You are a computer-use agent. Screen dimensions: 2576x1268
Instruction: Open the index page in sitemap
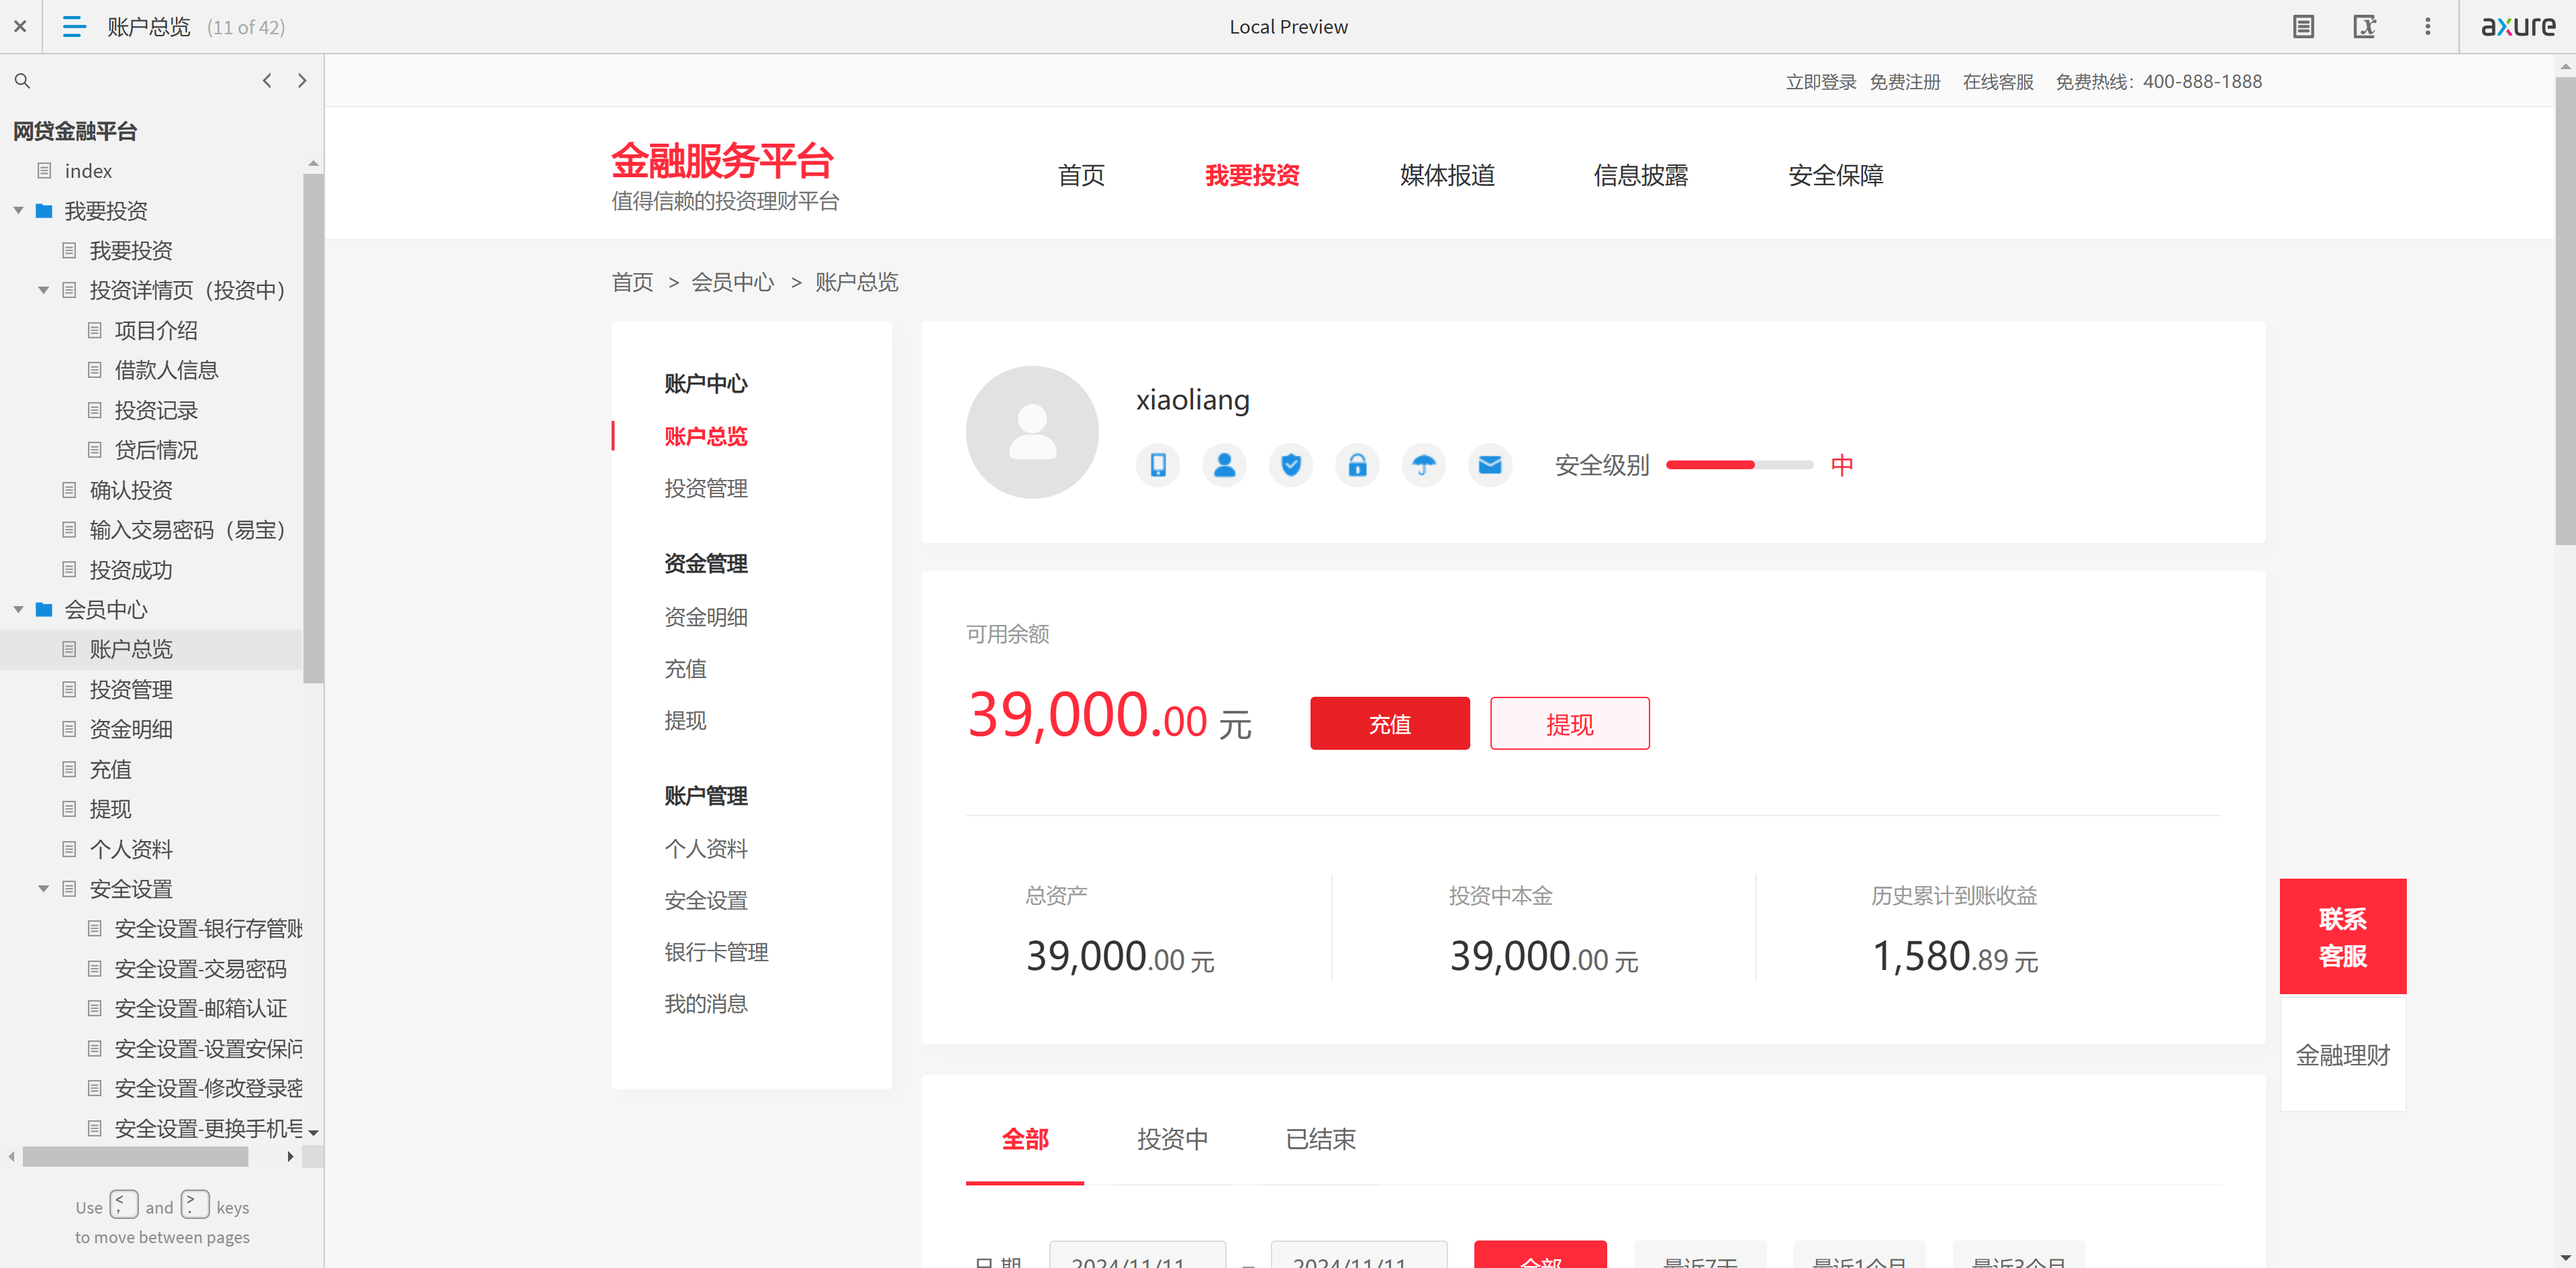pyautogui.click(x=88, y=171)
